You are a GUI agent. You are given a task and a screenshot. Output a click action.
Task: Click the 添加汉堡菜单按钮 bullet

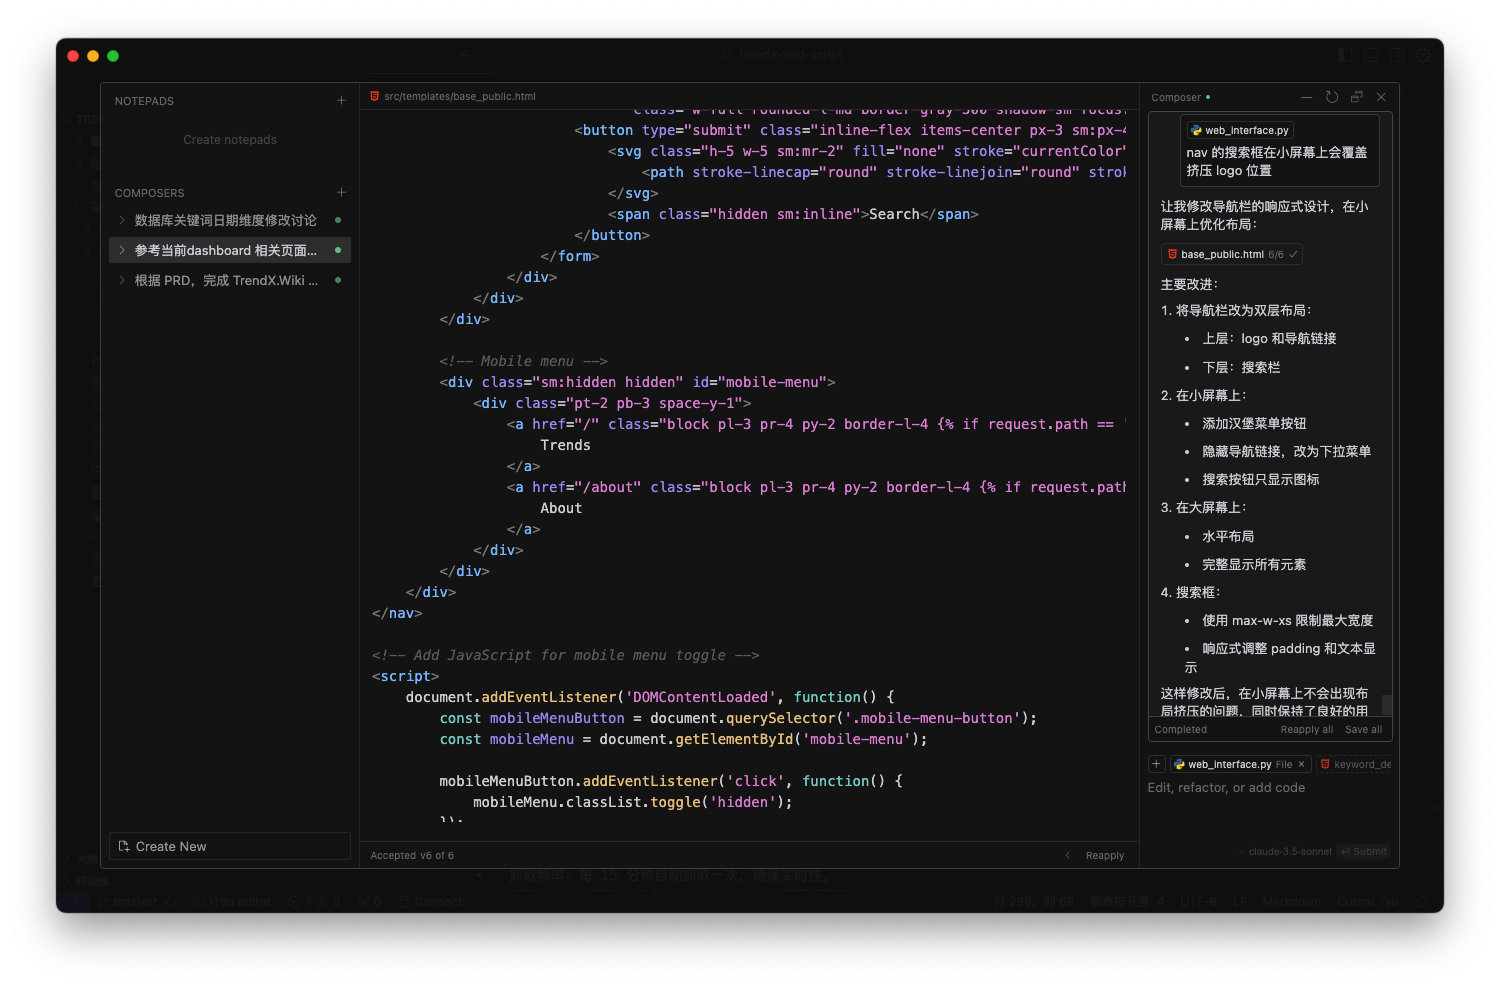1254,423
